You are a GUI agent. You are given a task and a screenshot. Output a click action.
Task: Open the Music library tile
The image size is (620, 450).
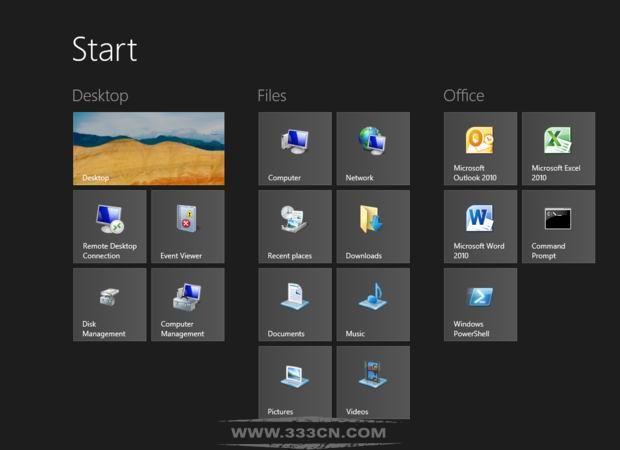pyautogui.click(x=373, y=304)
